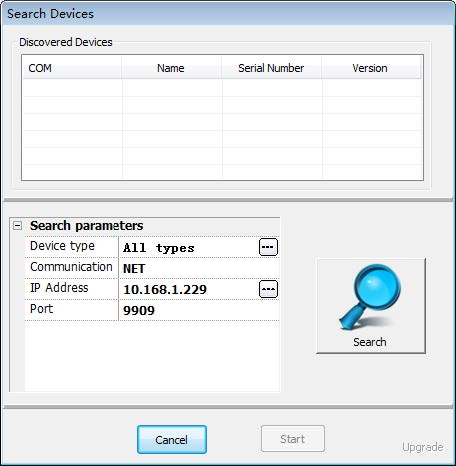Screen dimensions: 456x466
Task: Edit the 10.168.1.229 IP address field
Action: (x=189, y=289)
